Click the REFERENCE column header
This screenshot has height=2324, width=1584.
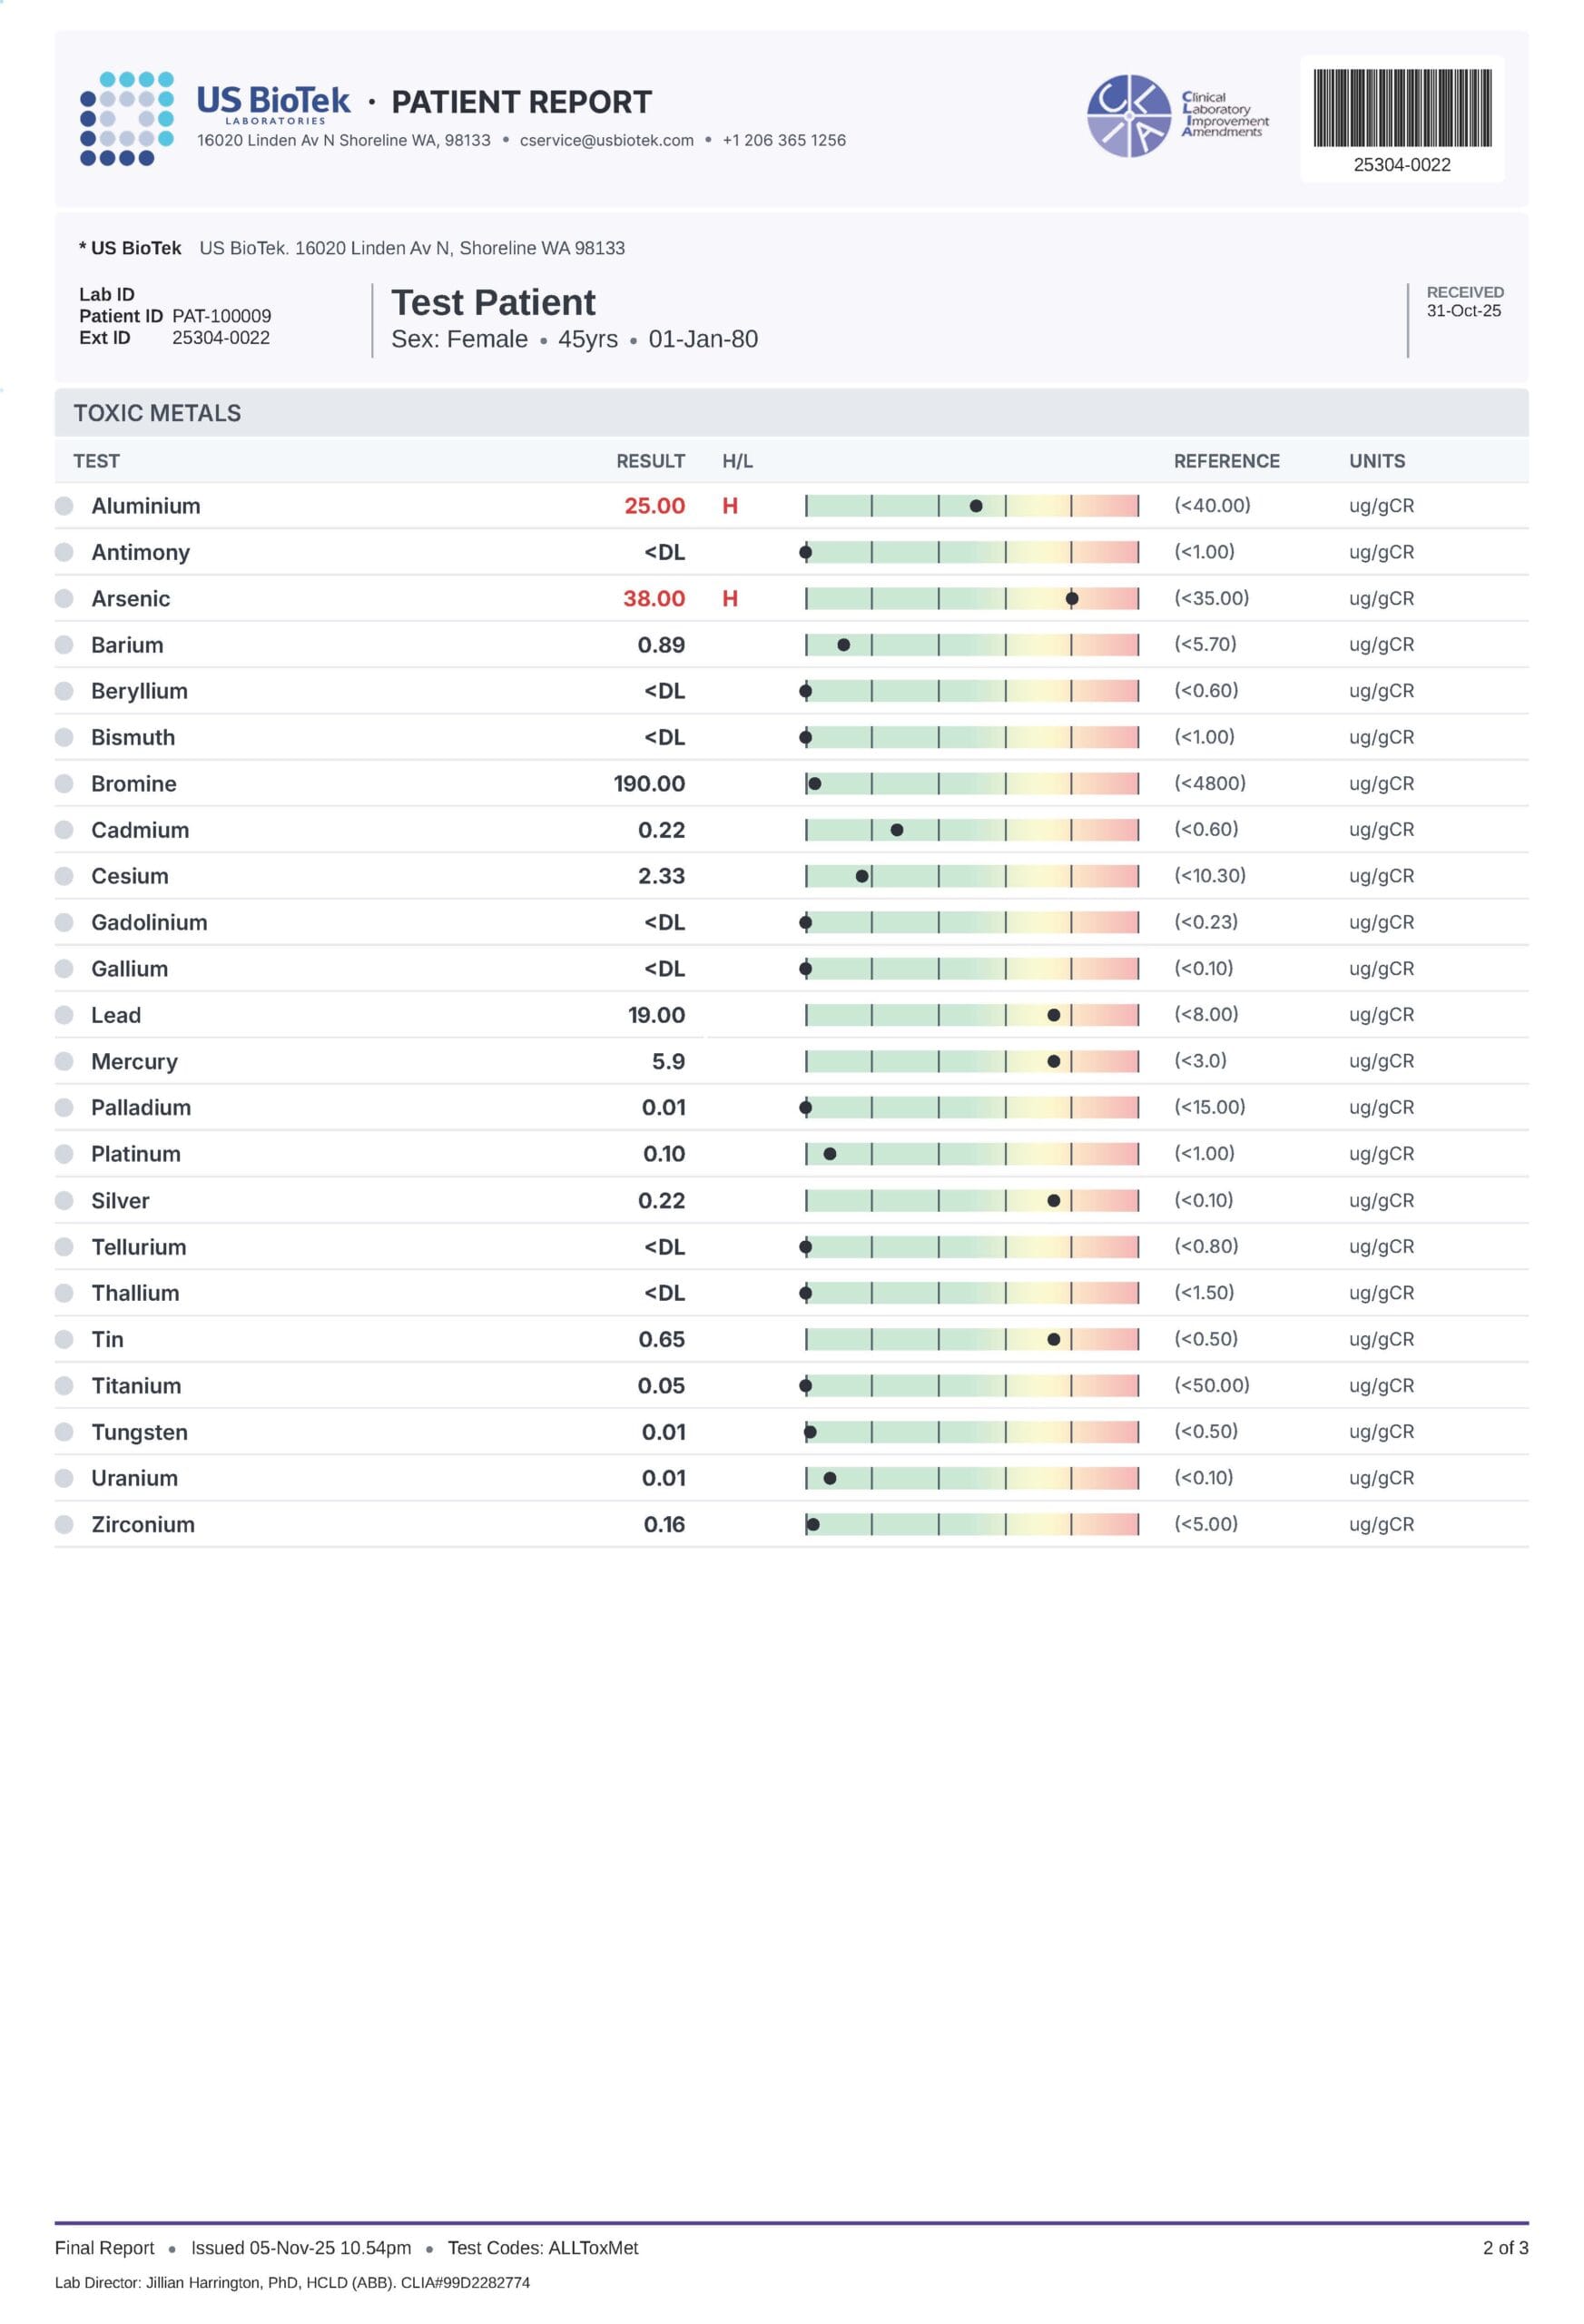[1226, 461]
